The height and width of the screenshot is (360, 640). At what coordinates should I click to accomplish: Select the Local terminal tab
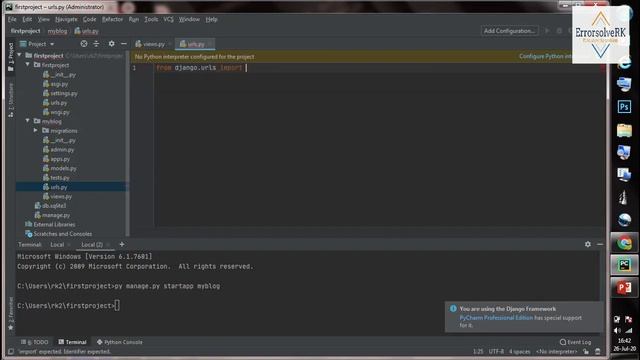57,244
